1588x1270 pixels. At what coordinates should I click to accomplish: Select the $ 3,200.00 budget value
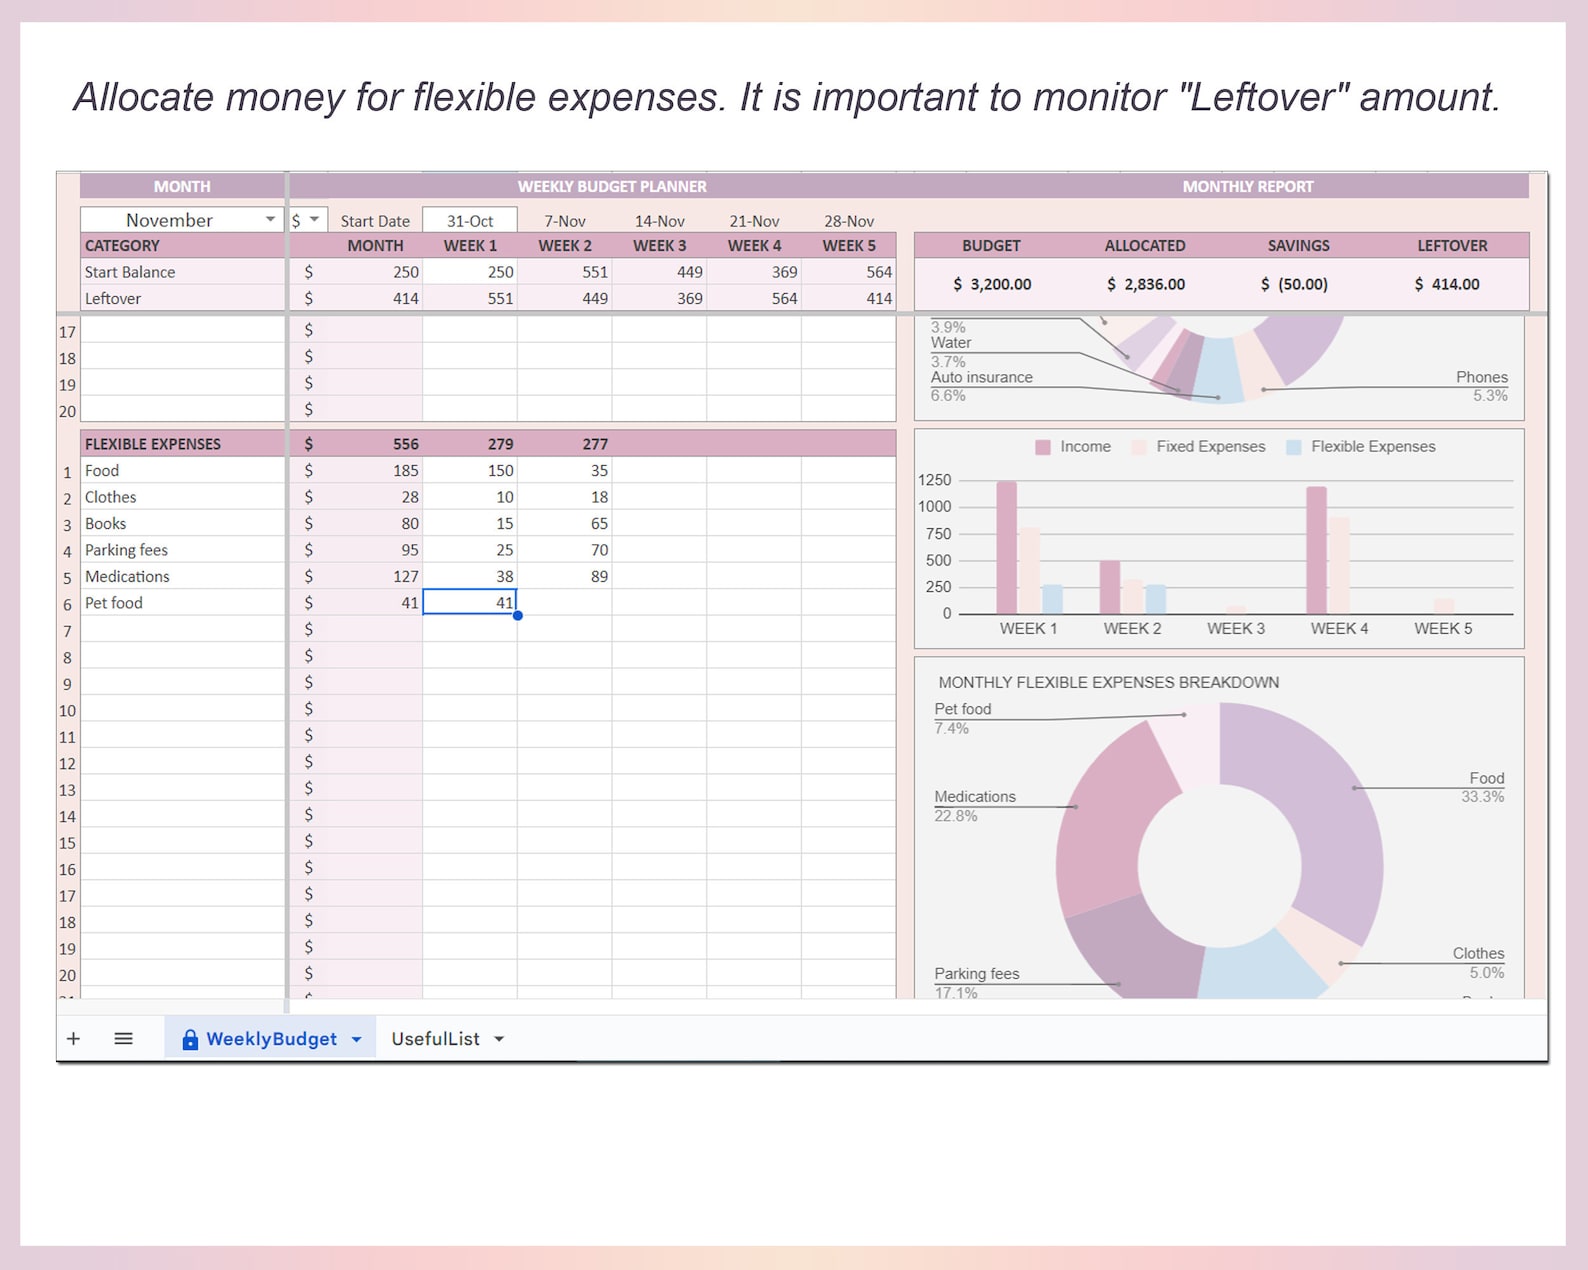(992, 284)
